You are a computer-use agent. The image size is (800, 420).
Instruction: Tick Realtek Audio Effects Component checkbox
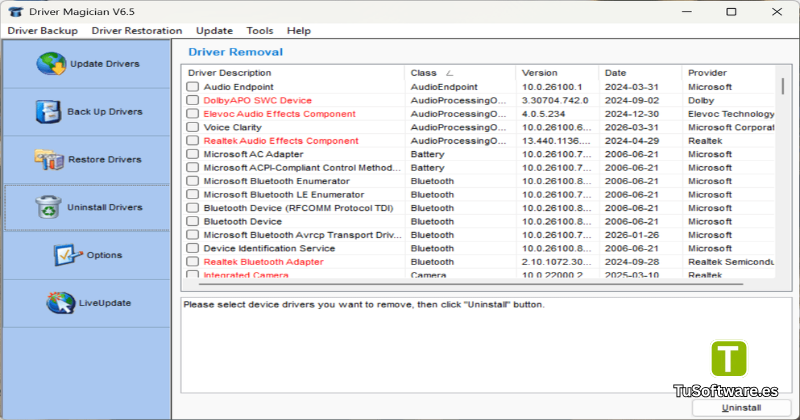click(x=192, y=140)
